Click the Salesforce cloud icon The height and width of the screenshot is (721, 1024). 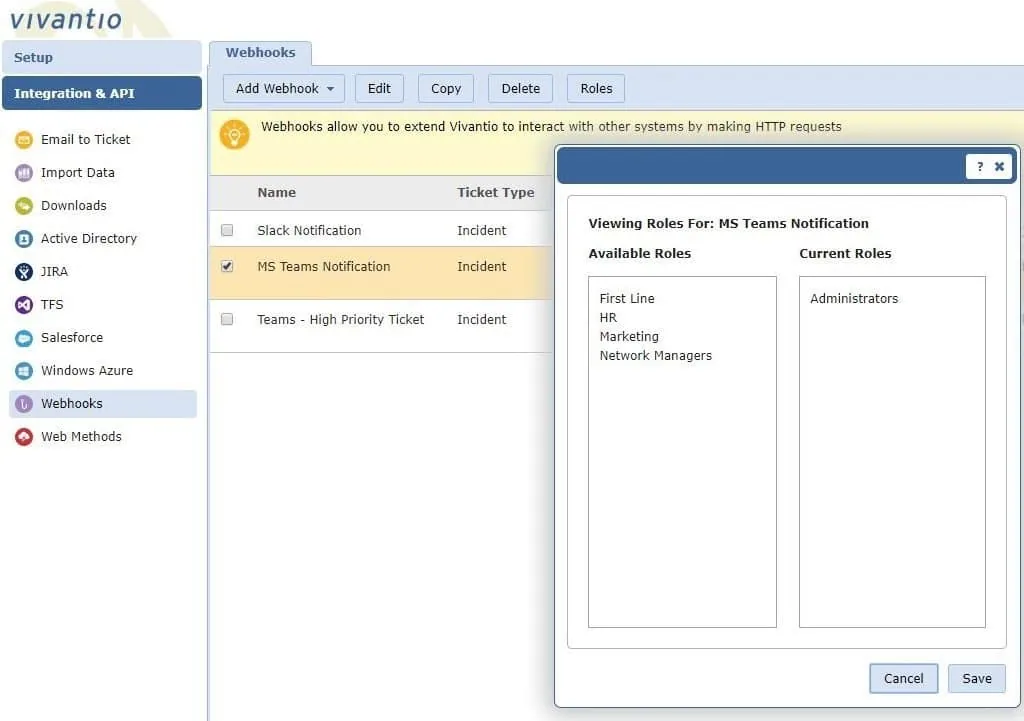24,338
